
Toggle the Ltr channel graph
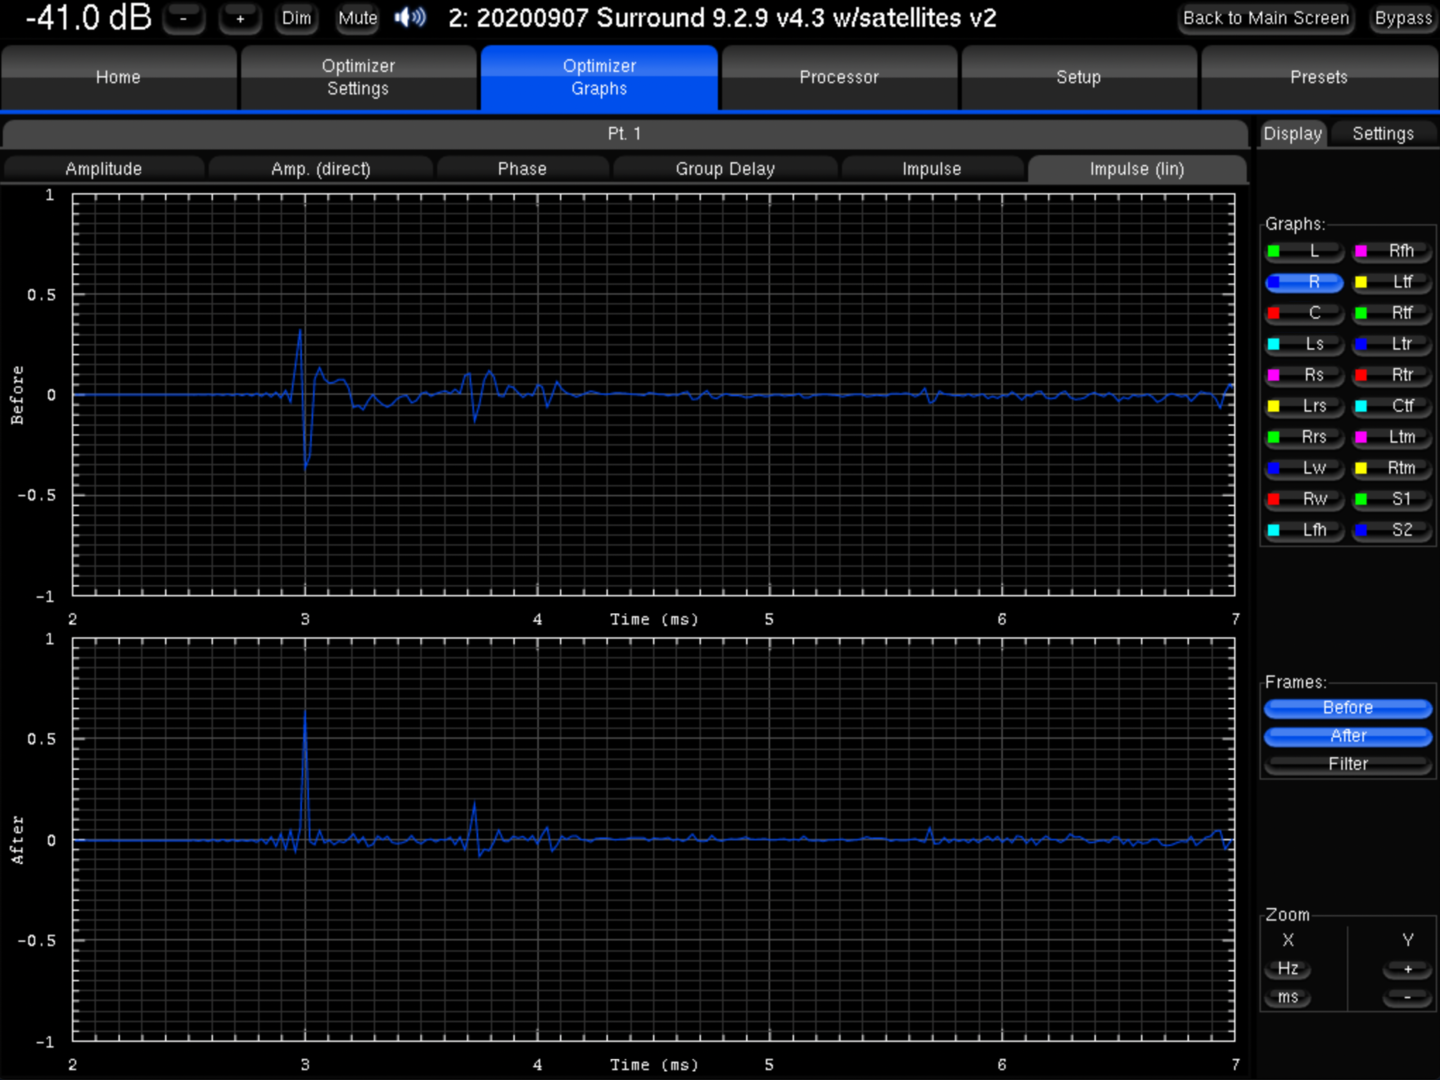pos(1392,344)
